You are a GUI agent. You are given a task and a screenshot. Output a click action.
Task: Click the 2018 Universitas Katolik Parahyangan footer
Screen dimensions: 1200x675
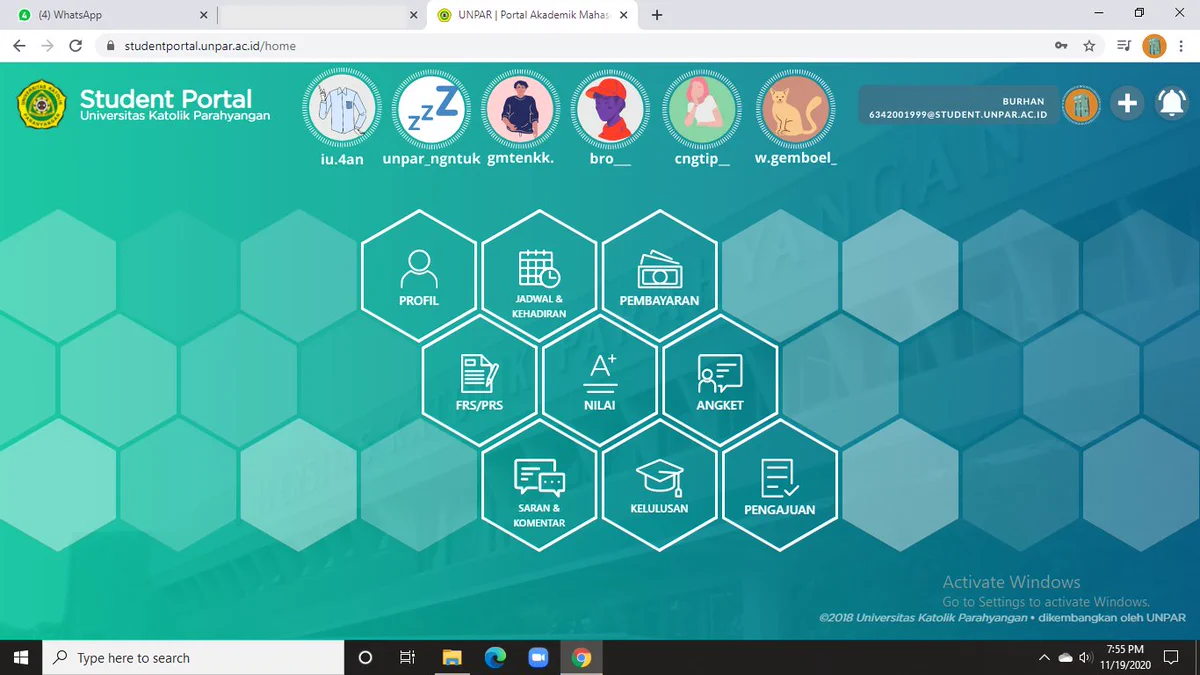[923, 617]
